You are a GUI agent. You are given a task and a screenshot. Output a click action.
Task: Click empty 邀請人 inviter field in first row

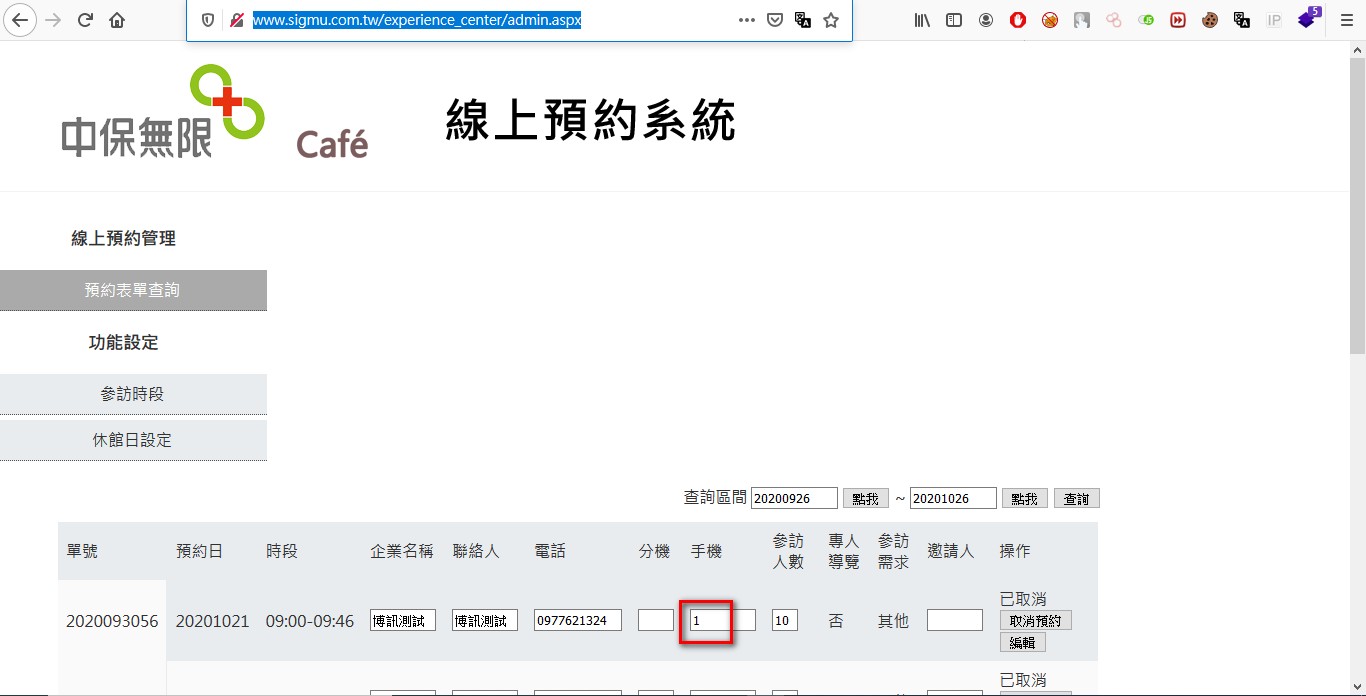955,621
